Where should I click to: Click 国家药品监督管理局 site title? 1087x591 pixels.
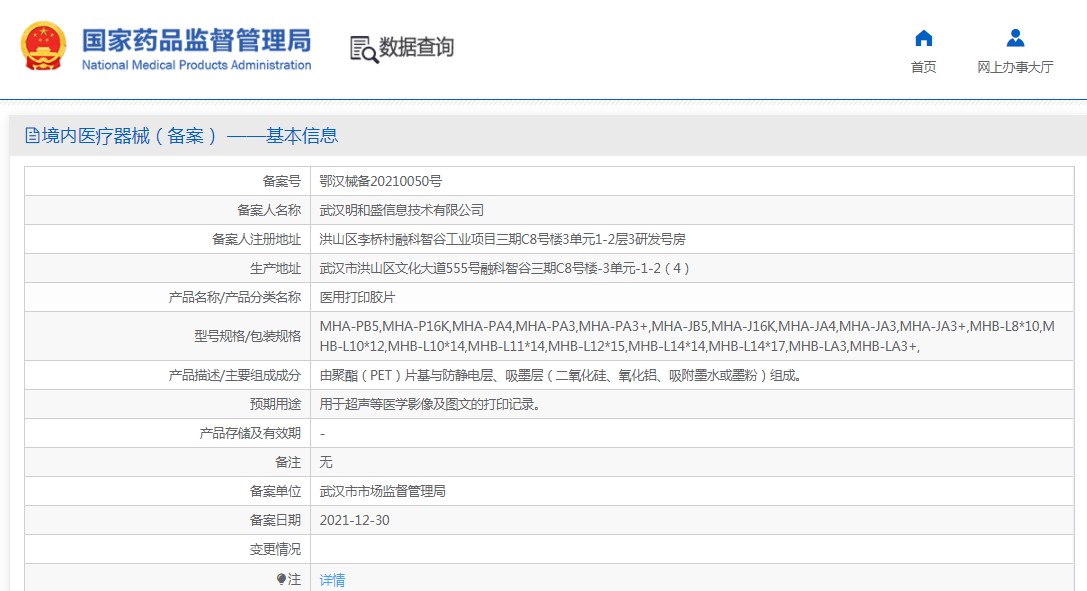(197, 41)
